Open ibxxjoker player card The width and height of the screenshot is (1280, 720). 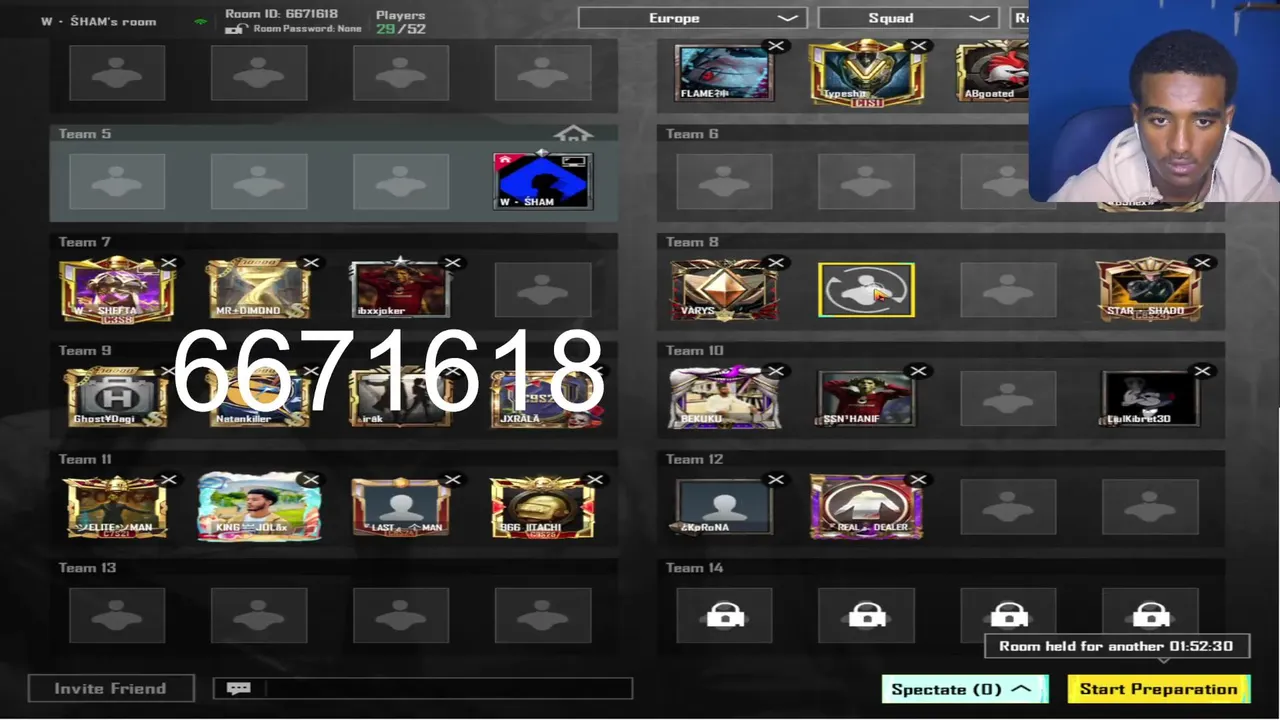pyautogui.click(x=401, y=290)
